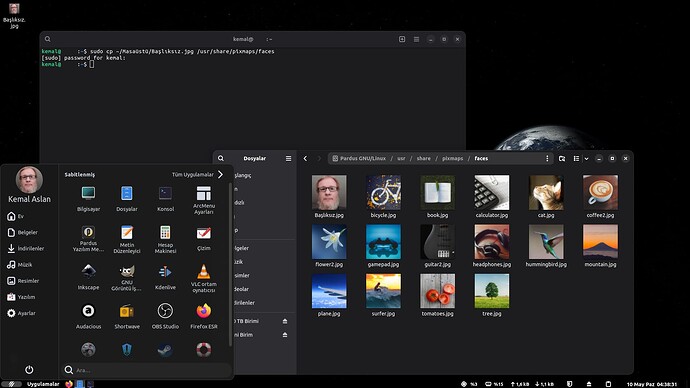Screen dimensions: 690x388
Task: Launch OBS Studio
Action: tap(165, 316)
